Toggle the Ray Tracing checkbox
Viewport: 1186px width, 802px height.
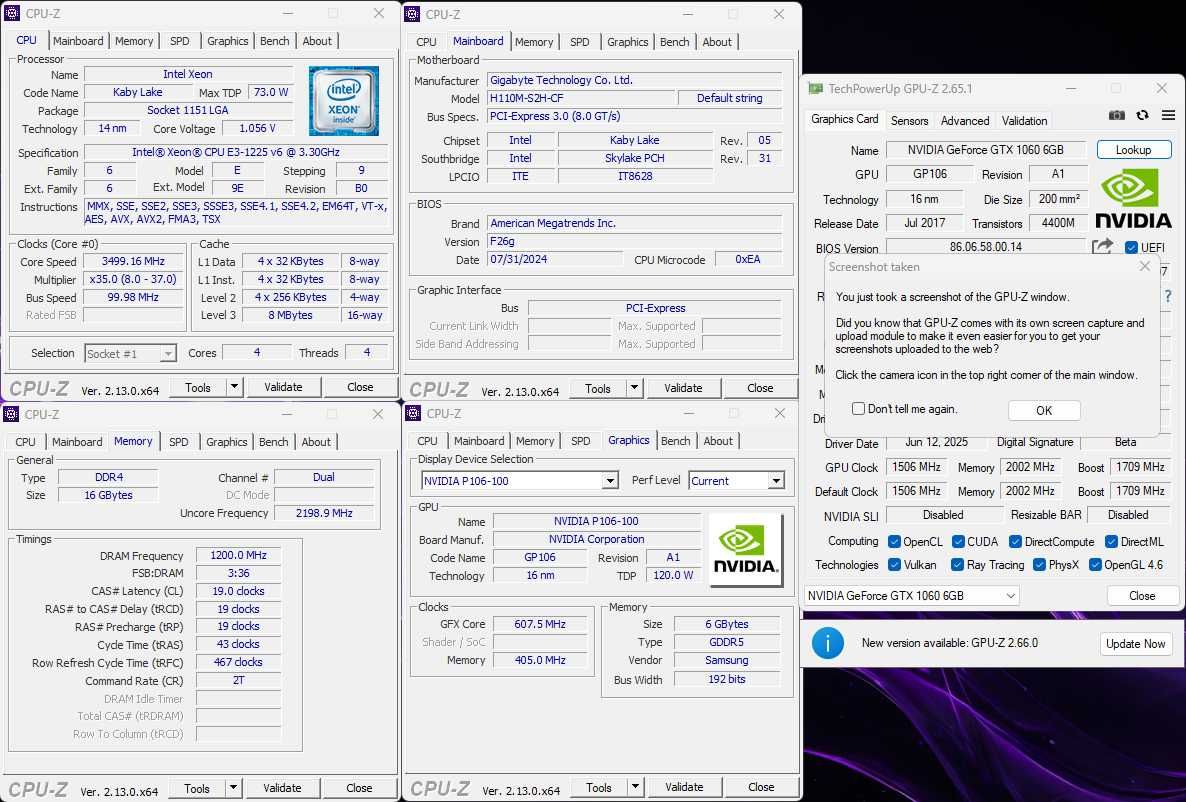pyautogui.click(x=958, y=564)
